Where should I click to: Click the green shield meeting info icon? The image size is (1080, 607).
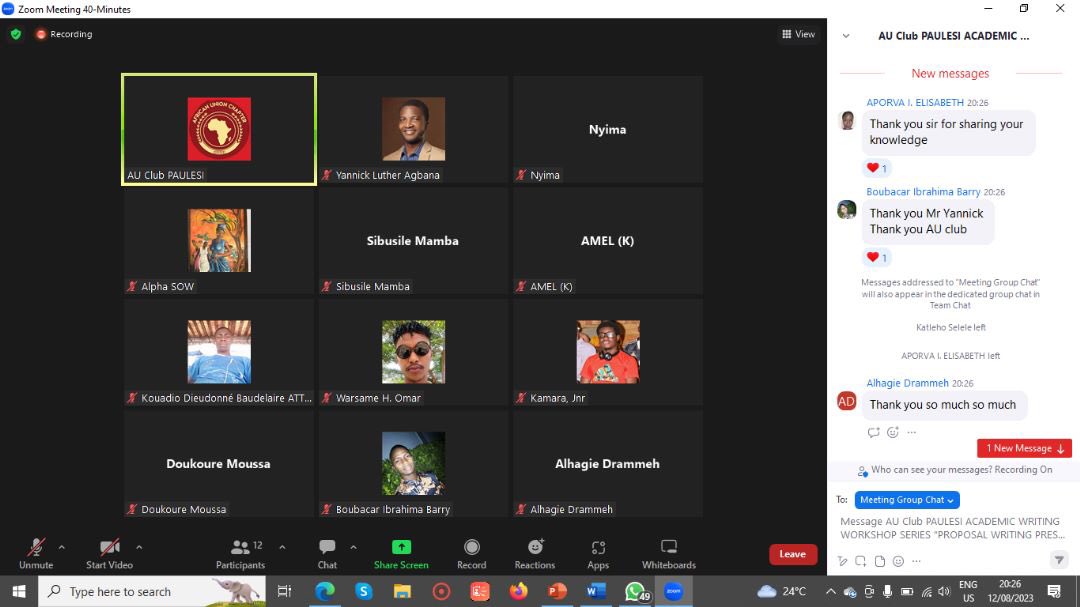click(x=16, y=34)
